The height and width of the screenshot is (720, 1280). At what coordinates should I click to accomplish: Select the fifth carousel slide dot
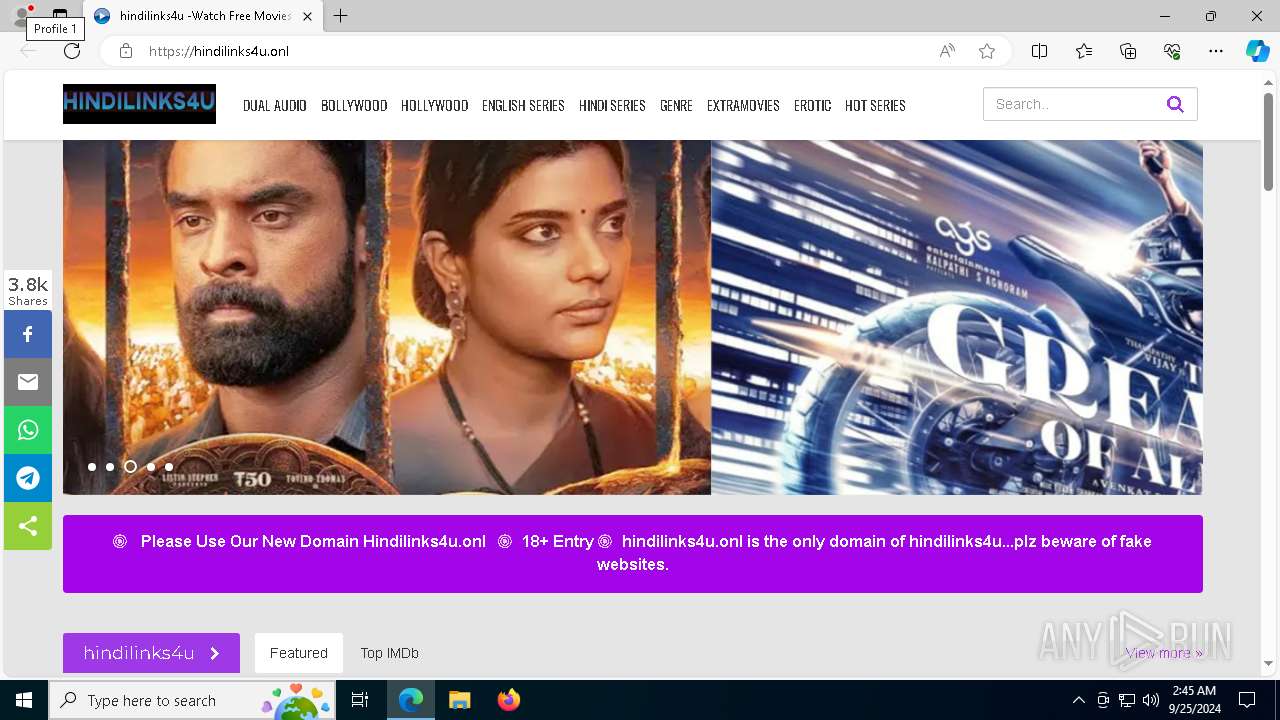click(x=169, y=467)
